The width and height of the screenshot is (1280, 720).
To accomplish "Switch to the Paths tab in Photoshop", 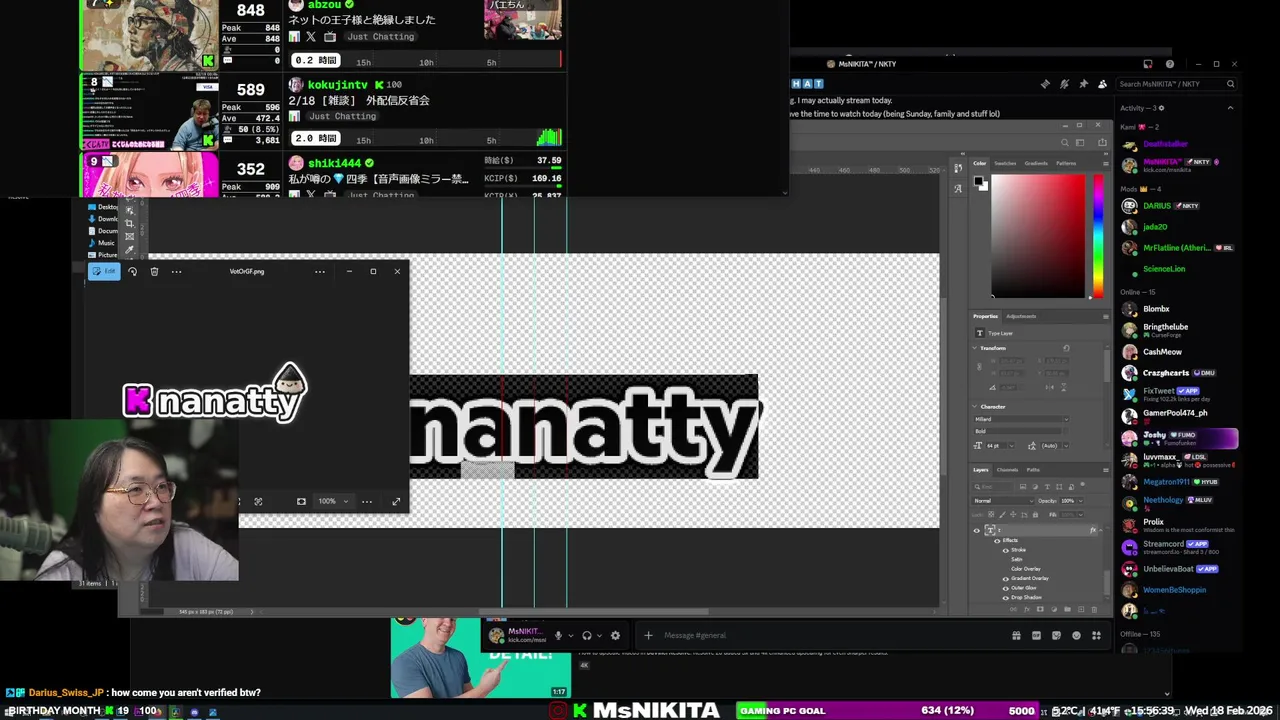I will 1033,469.
